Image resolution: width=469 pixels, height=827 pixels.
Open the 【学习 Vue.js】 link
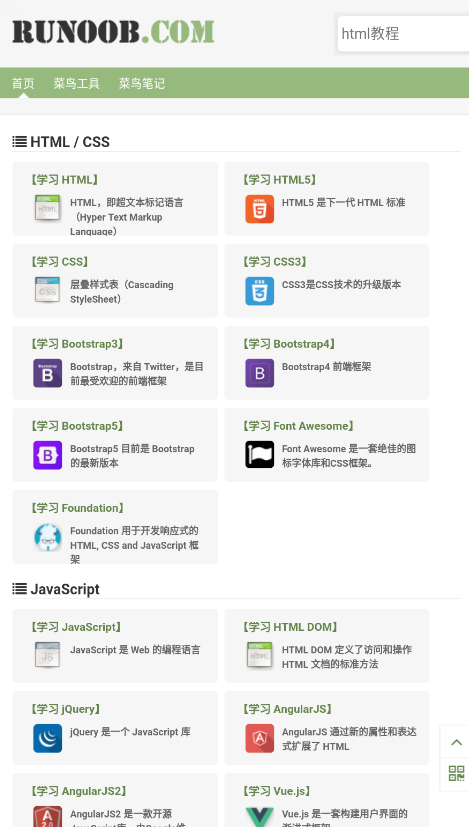coord(277,791)
